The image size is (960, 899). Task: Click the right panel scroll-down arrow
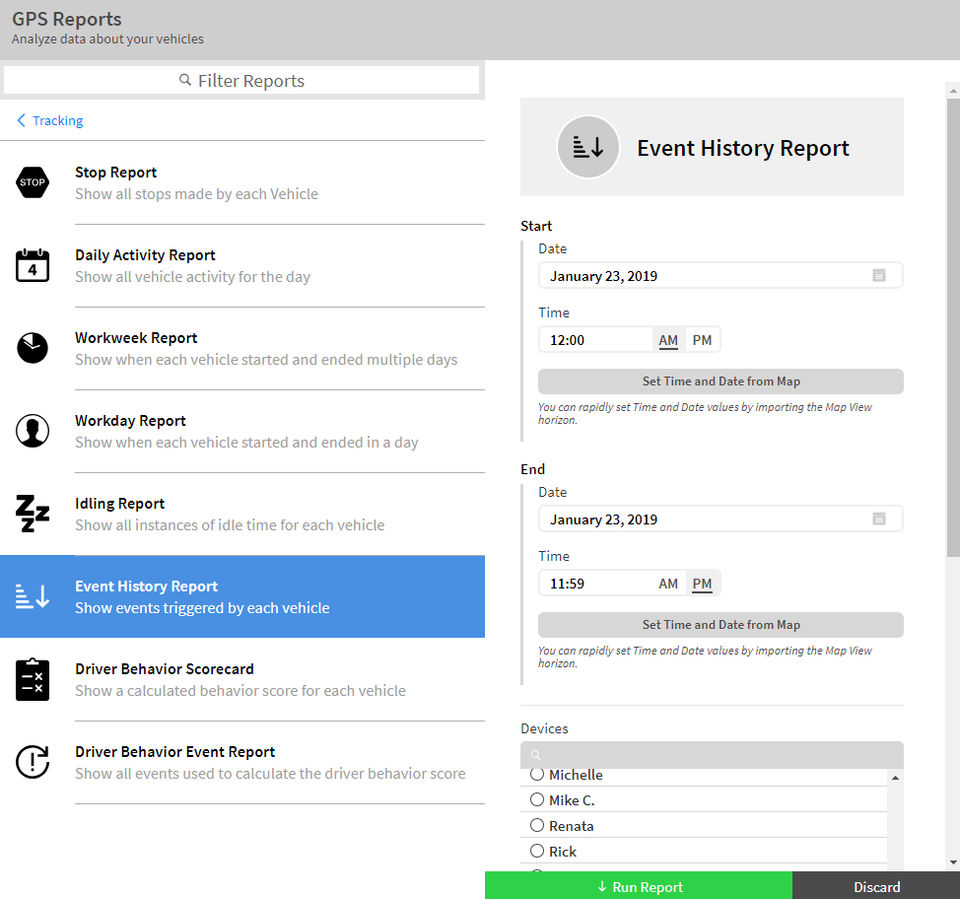[x=953, y=863]
